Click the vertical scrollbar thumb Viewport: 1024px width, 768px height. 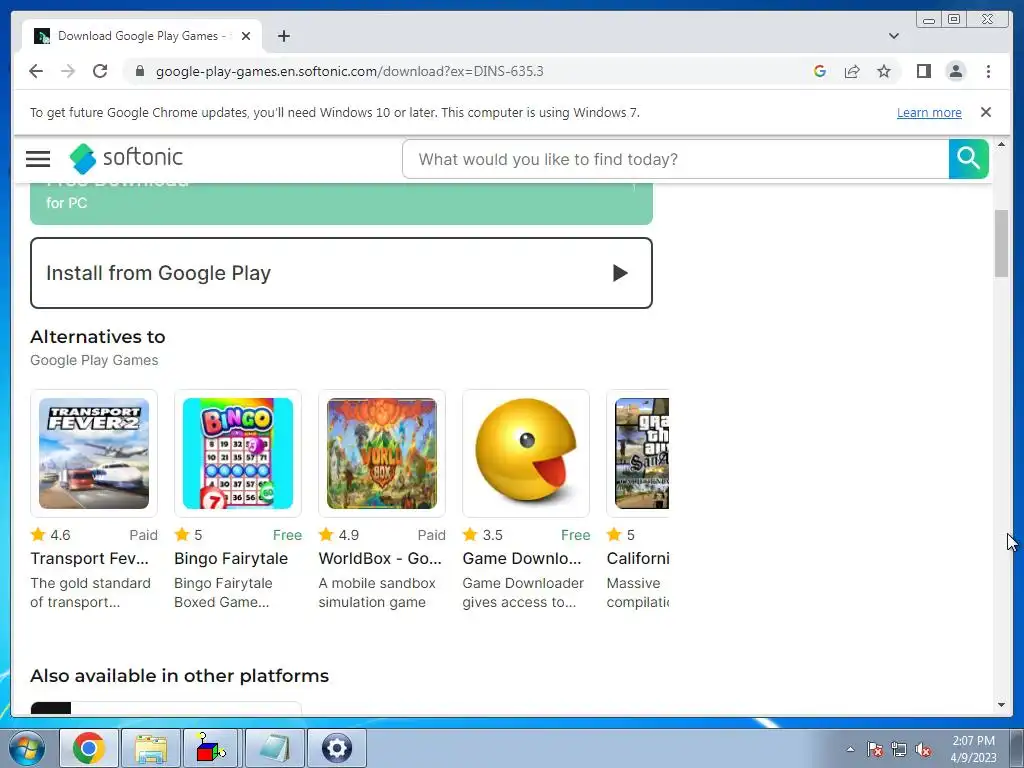(1001, 243)
